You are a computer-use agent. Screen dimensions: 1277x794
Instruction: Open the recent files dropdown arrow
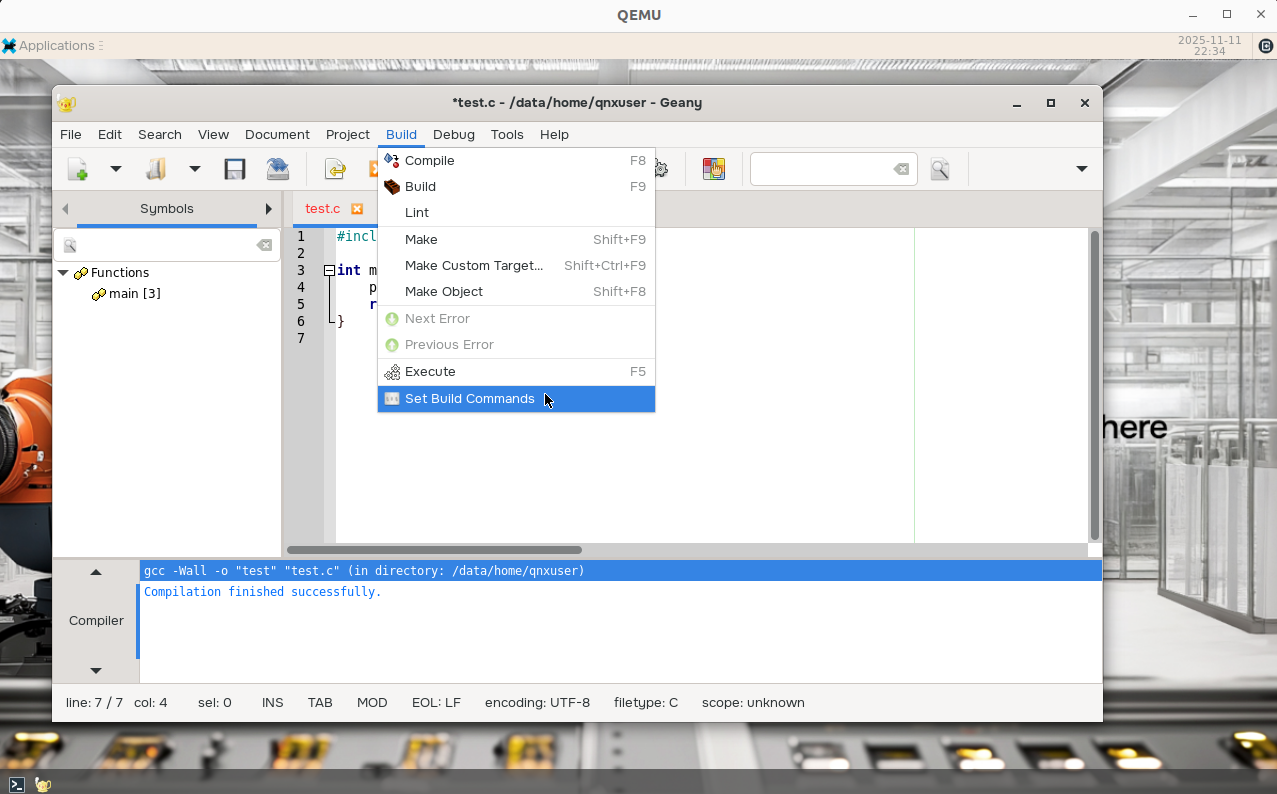[195, 169]
